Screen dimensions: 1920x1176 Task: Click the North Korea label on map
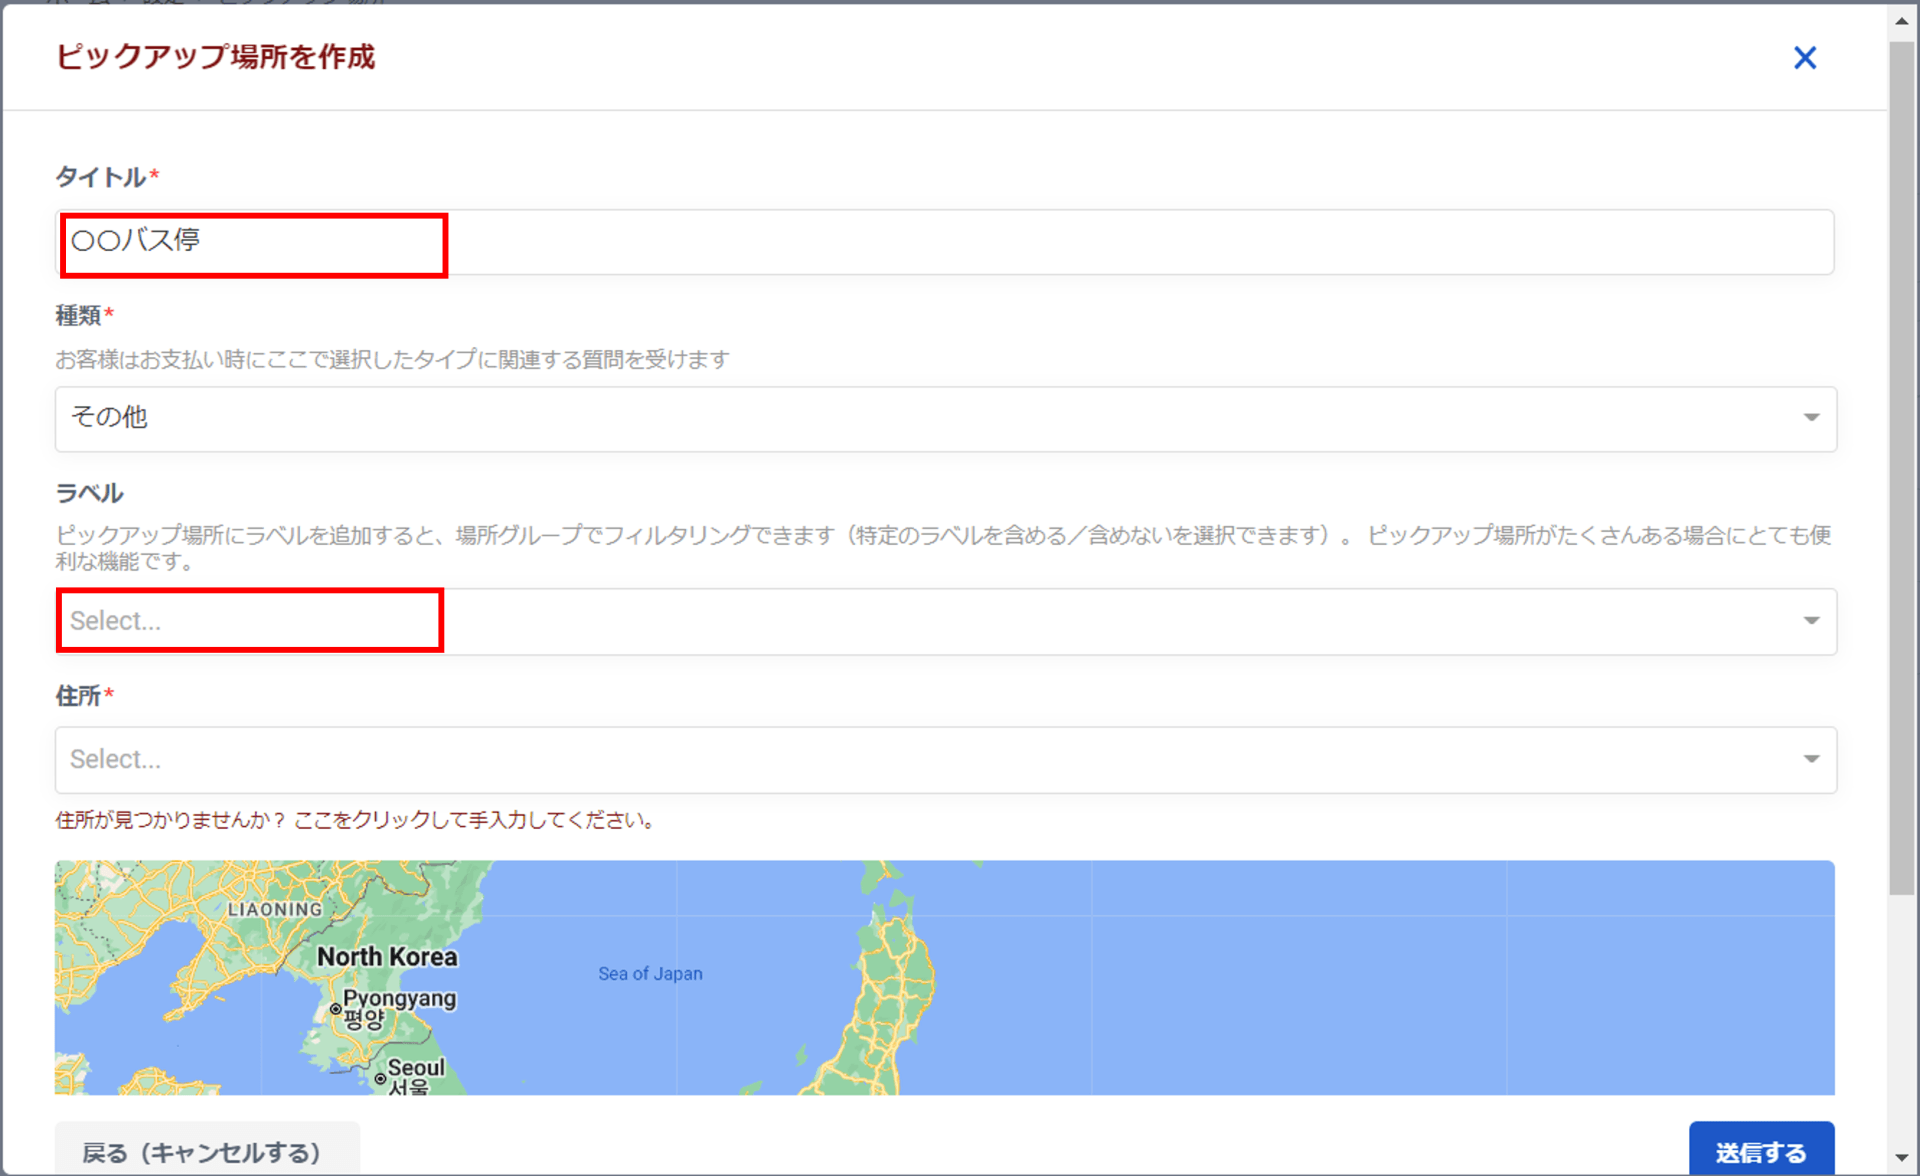pos(387,957)
